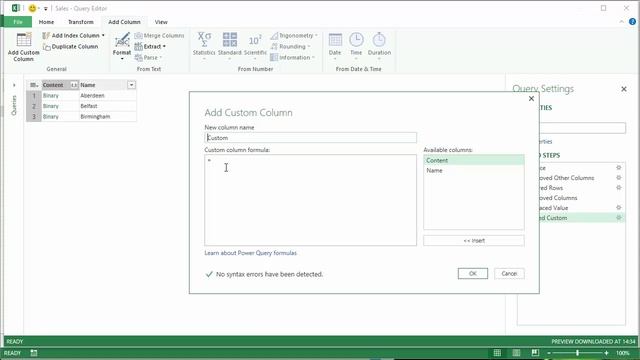The width and height of the screenshot is (640, 360).
Task: Click the Normal view icon in status bar
Action: 497,353
